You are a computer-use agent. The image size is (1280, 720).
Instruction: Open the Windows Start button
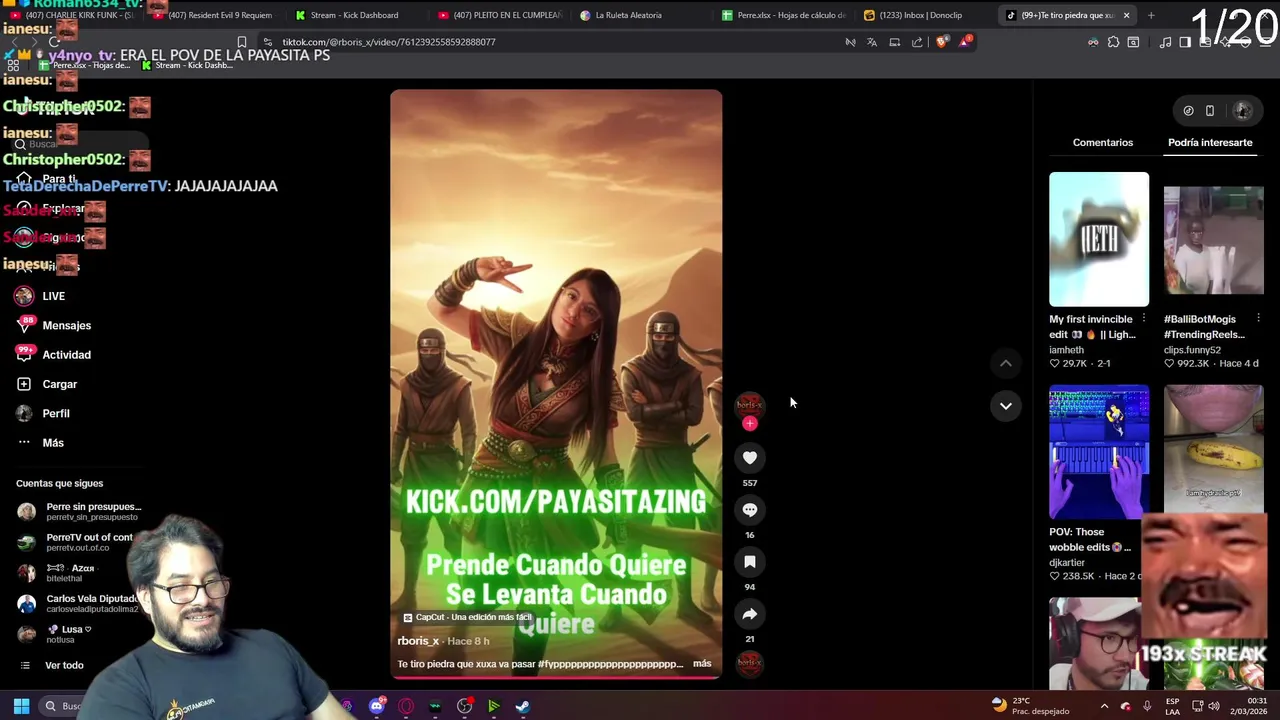click(21, 706)
